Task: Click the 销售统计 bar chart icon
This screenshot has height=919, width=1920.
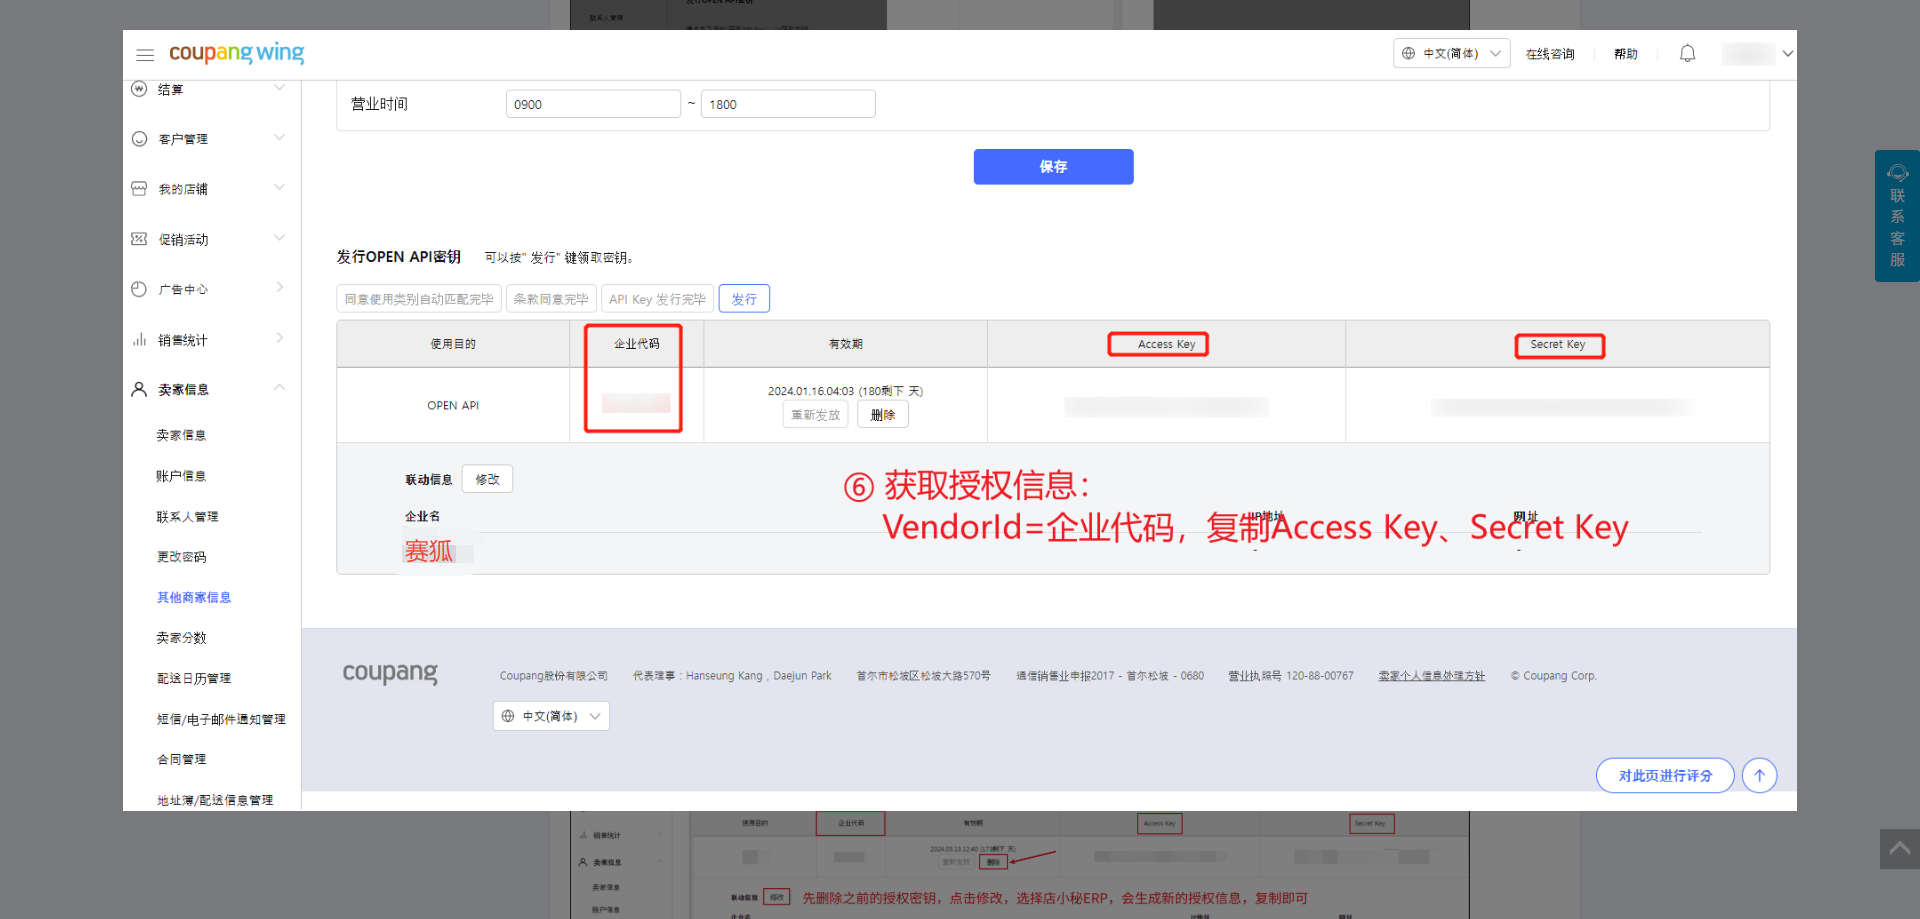Action: pyautogui.click(x=140, y=340)
